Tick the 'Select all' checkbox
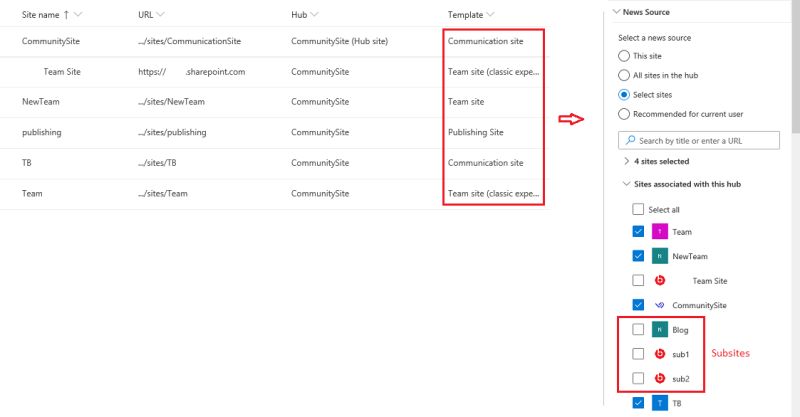 638,209
